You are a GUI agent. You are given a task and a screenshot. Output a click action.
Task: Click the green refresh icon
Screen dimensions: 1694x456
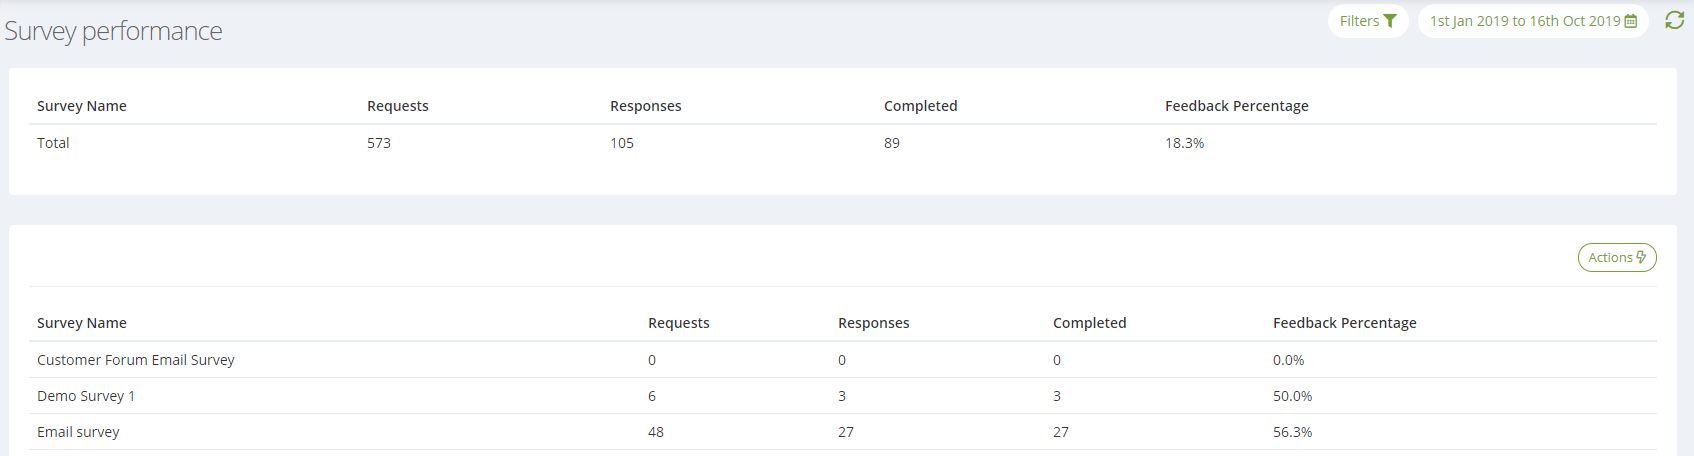pos(1675,20)
